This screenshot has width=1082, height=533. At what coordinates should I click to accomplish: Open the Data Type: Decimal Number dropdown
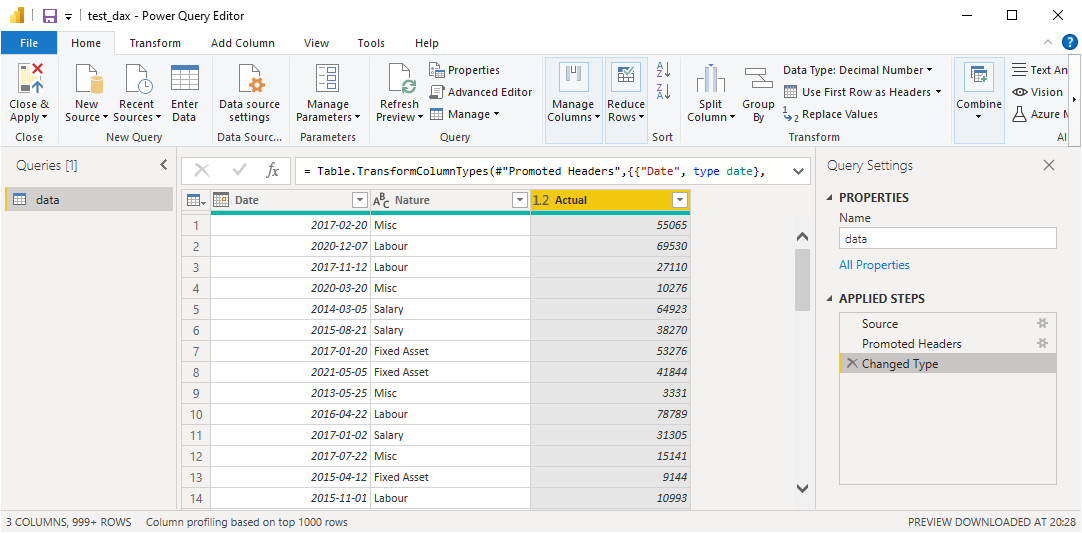tap(857, 70)
